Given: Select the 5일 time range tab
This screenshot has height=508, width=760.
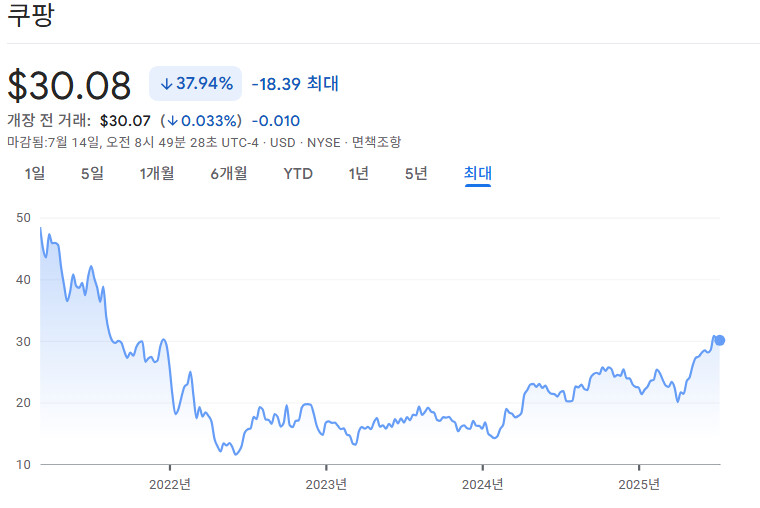Looking at the screenshot, I should (x=92, y=173).
